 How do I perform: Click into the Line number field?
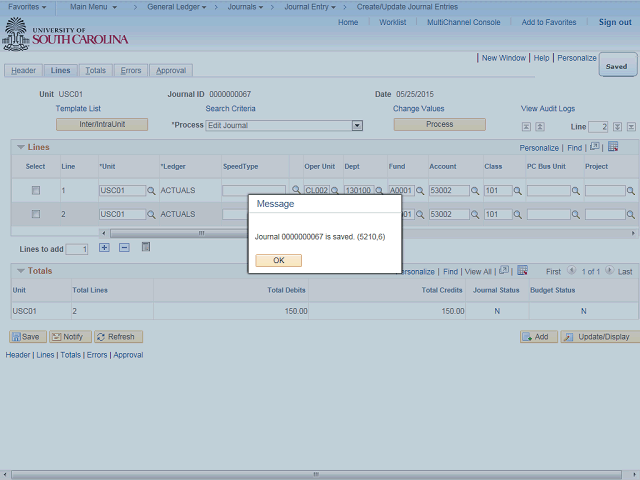click(598, 127)
